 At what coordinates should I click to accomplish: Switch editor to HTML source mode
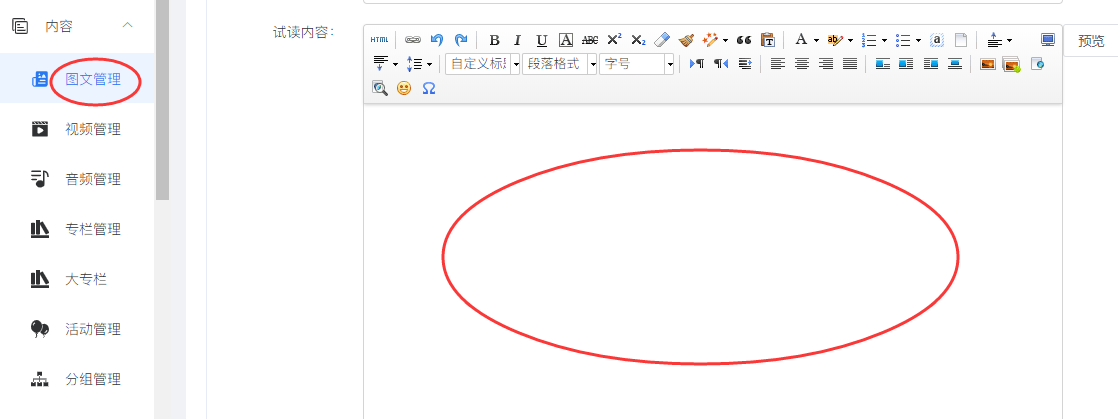click(x=379, y=40)
